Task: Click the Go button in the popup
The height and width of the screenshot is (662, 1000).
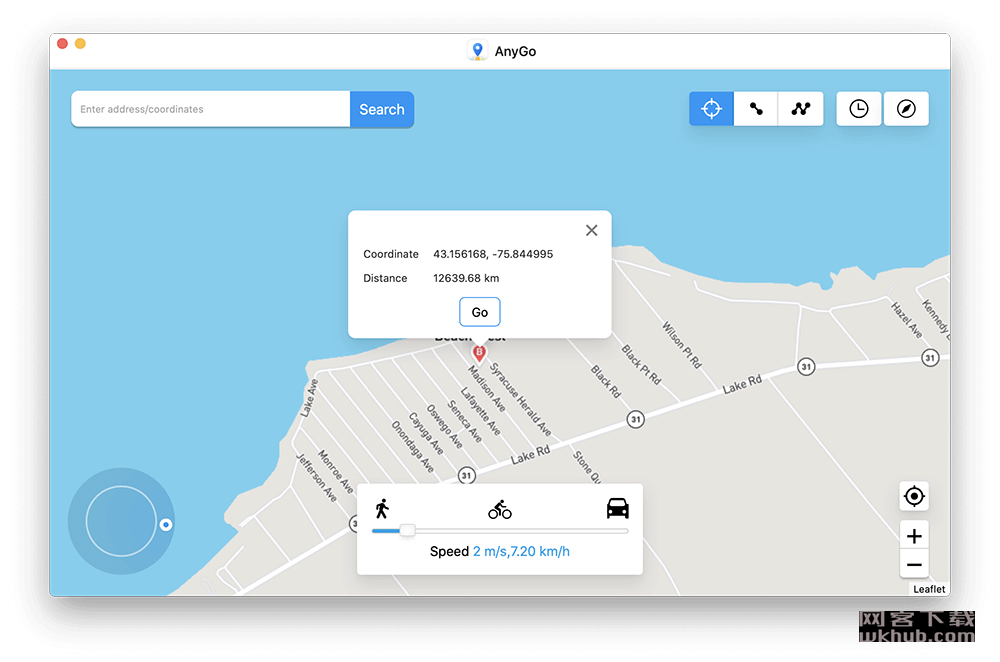Action: 480,312
